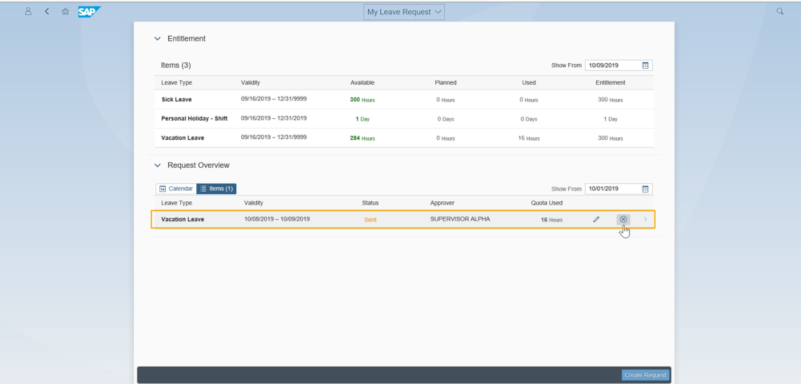Click the Entitlement column header
Image resolution: width=801 pixels, height=384 pixels.
(610, 83)
